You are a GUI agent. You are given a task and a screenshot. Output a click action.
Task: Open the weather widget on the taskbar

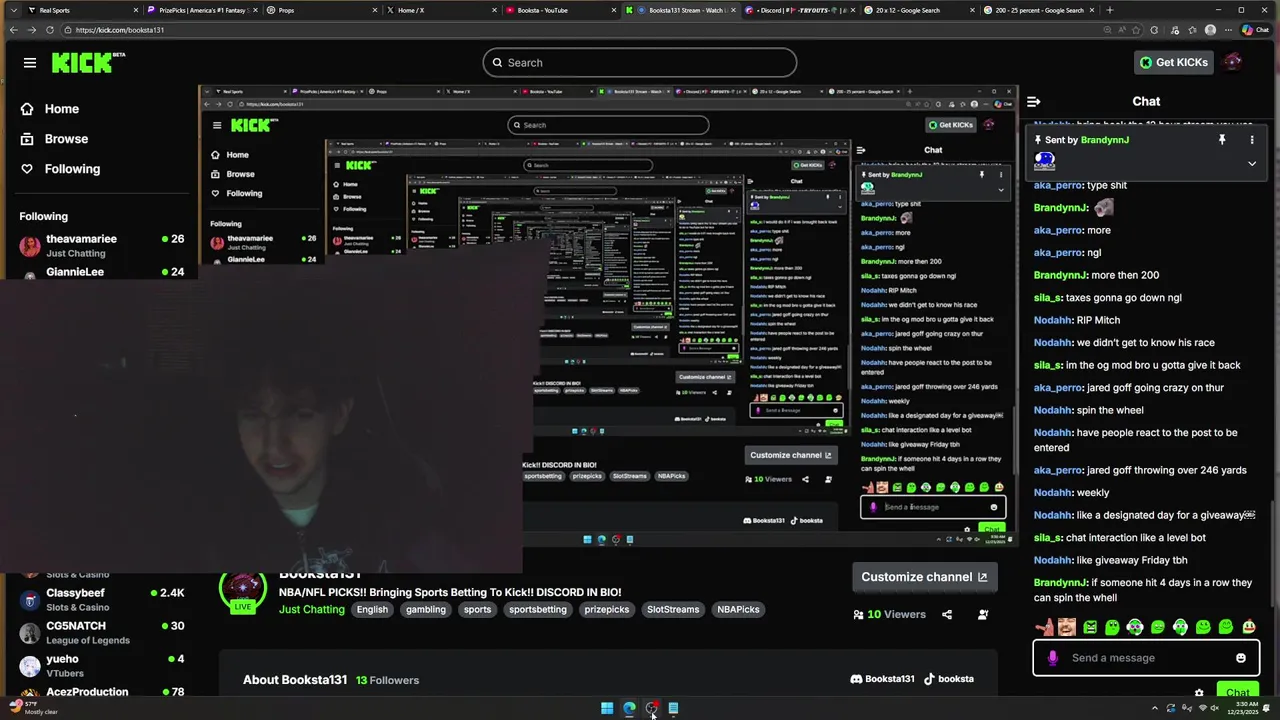[x=33, y=708]
